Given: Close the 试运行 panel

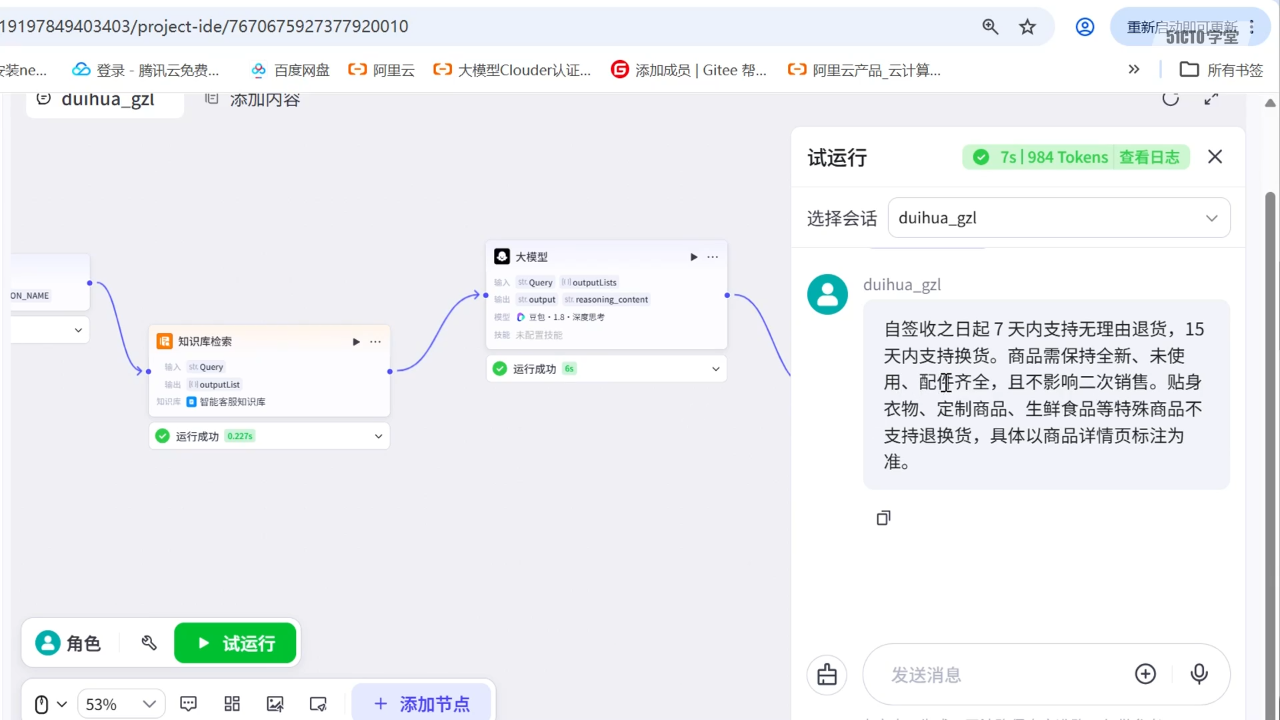Looking at the screenshot, I should (1215, 157).
